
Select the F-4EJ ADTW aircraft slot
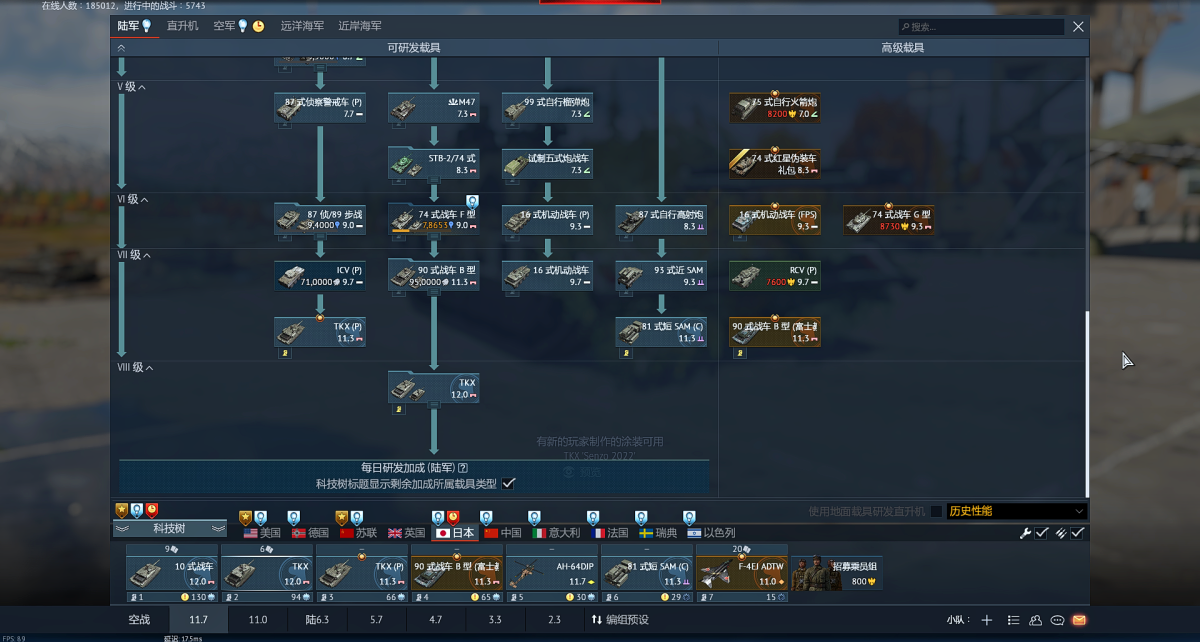742,573
